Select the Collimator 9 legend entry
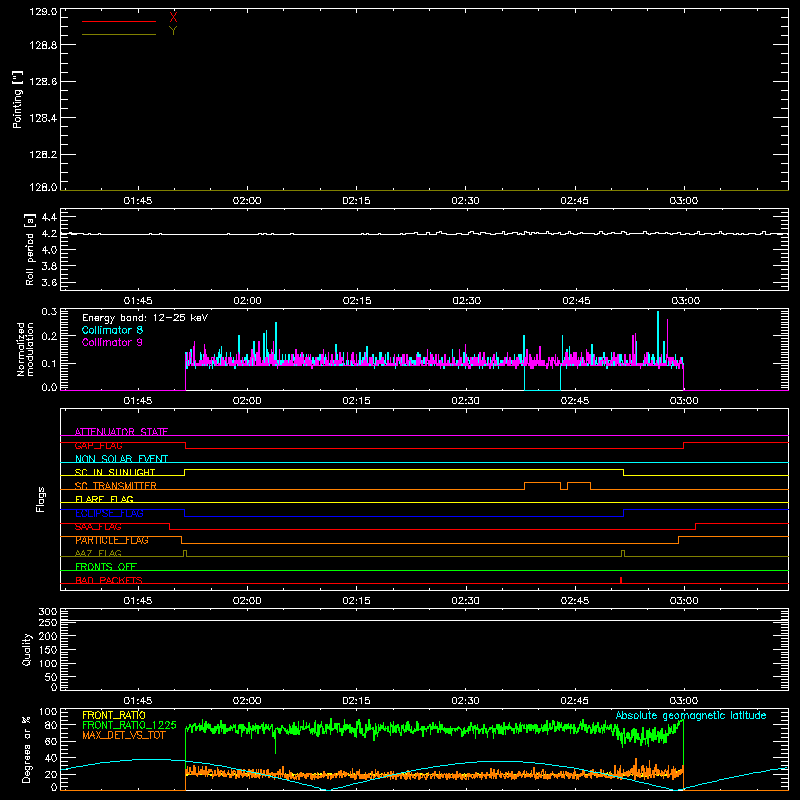Screen dimensions: 800x800 [112, 342]
